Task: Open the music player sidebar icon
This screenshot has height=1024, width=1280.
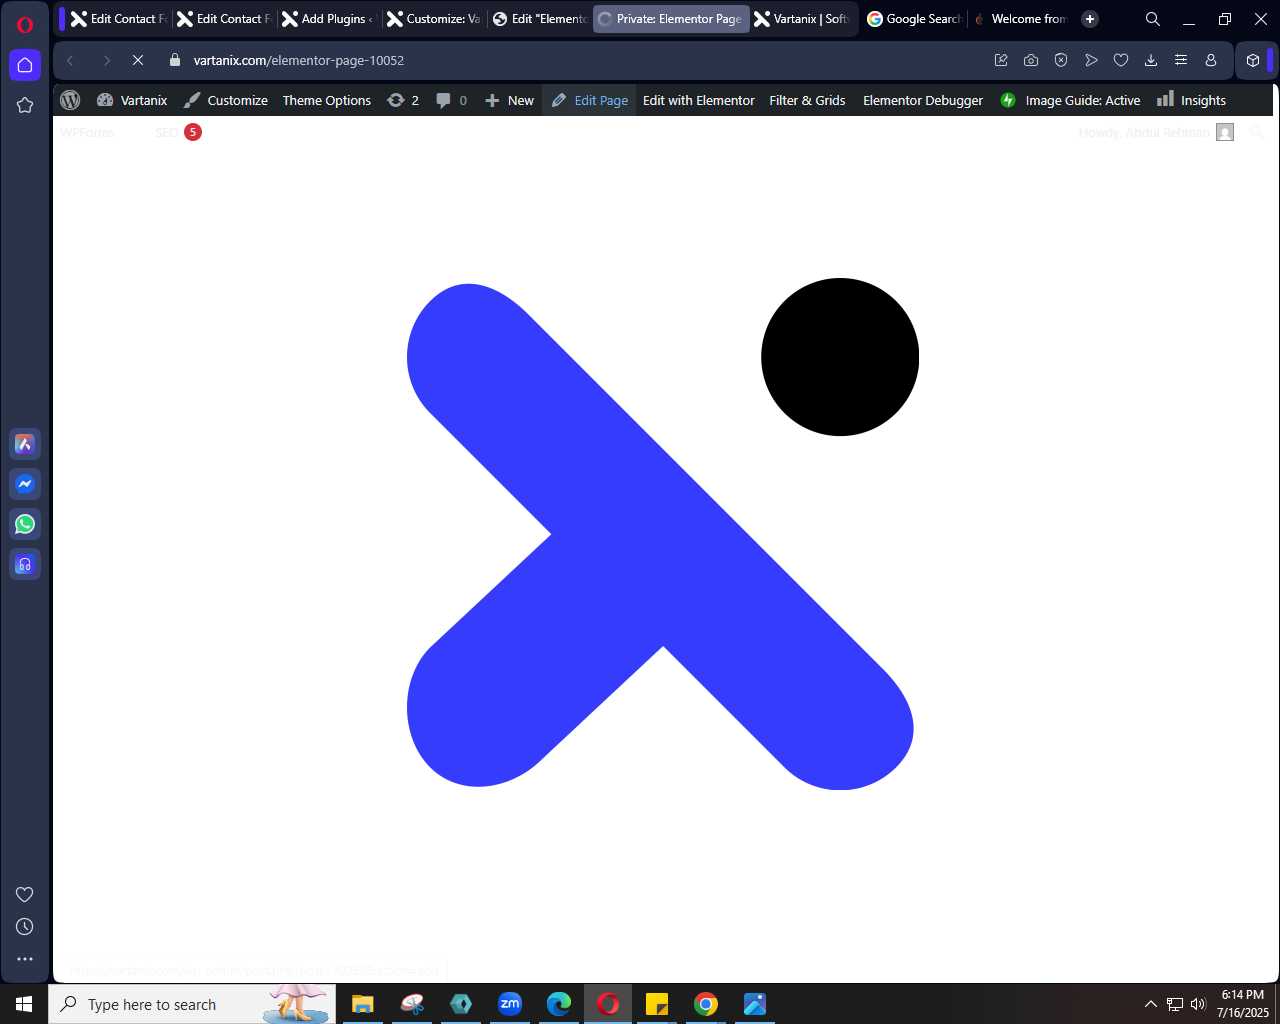Action: (25, 564)
